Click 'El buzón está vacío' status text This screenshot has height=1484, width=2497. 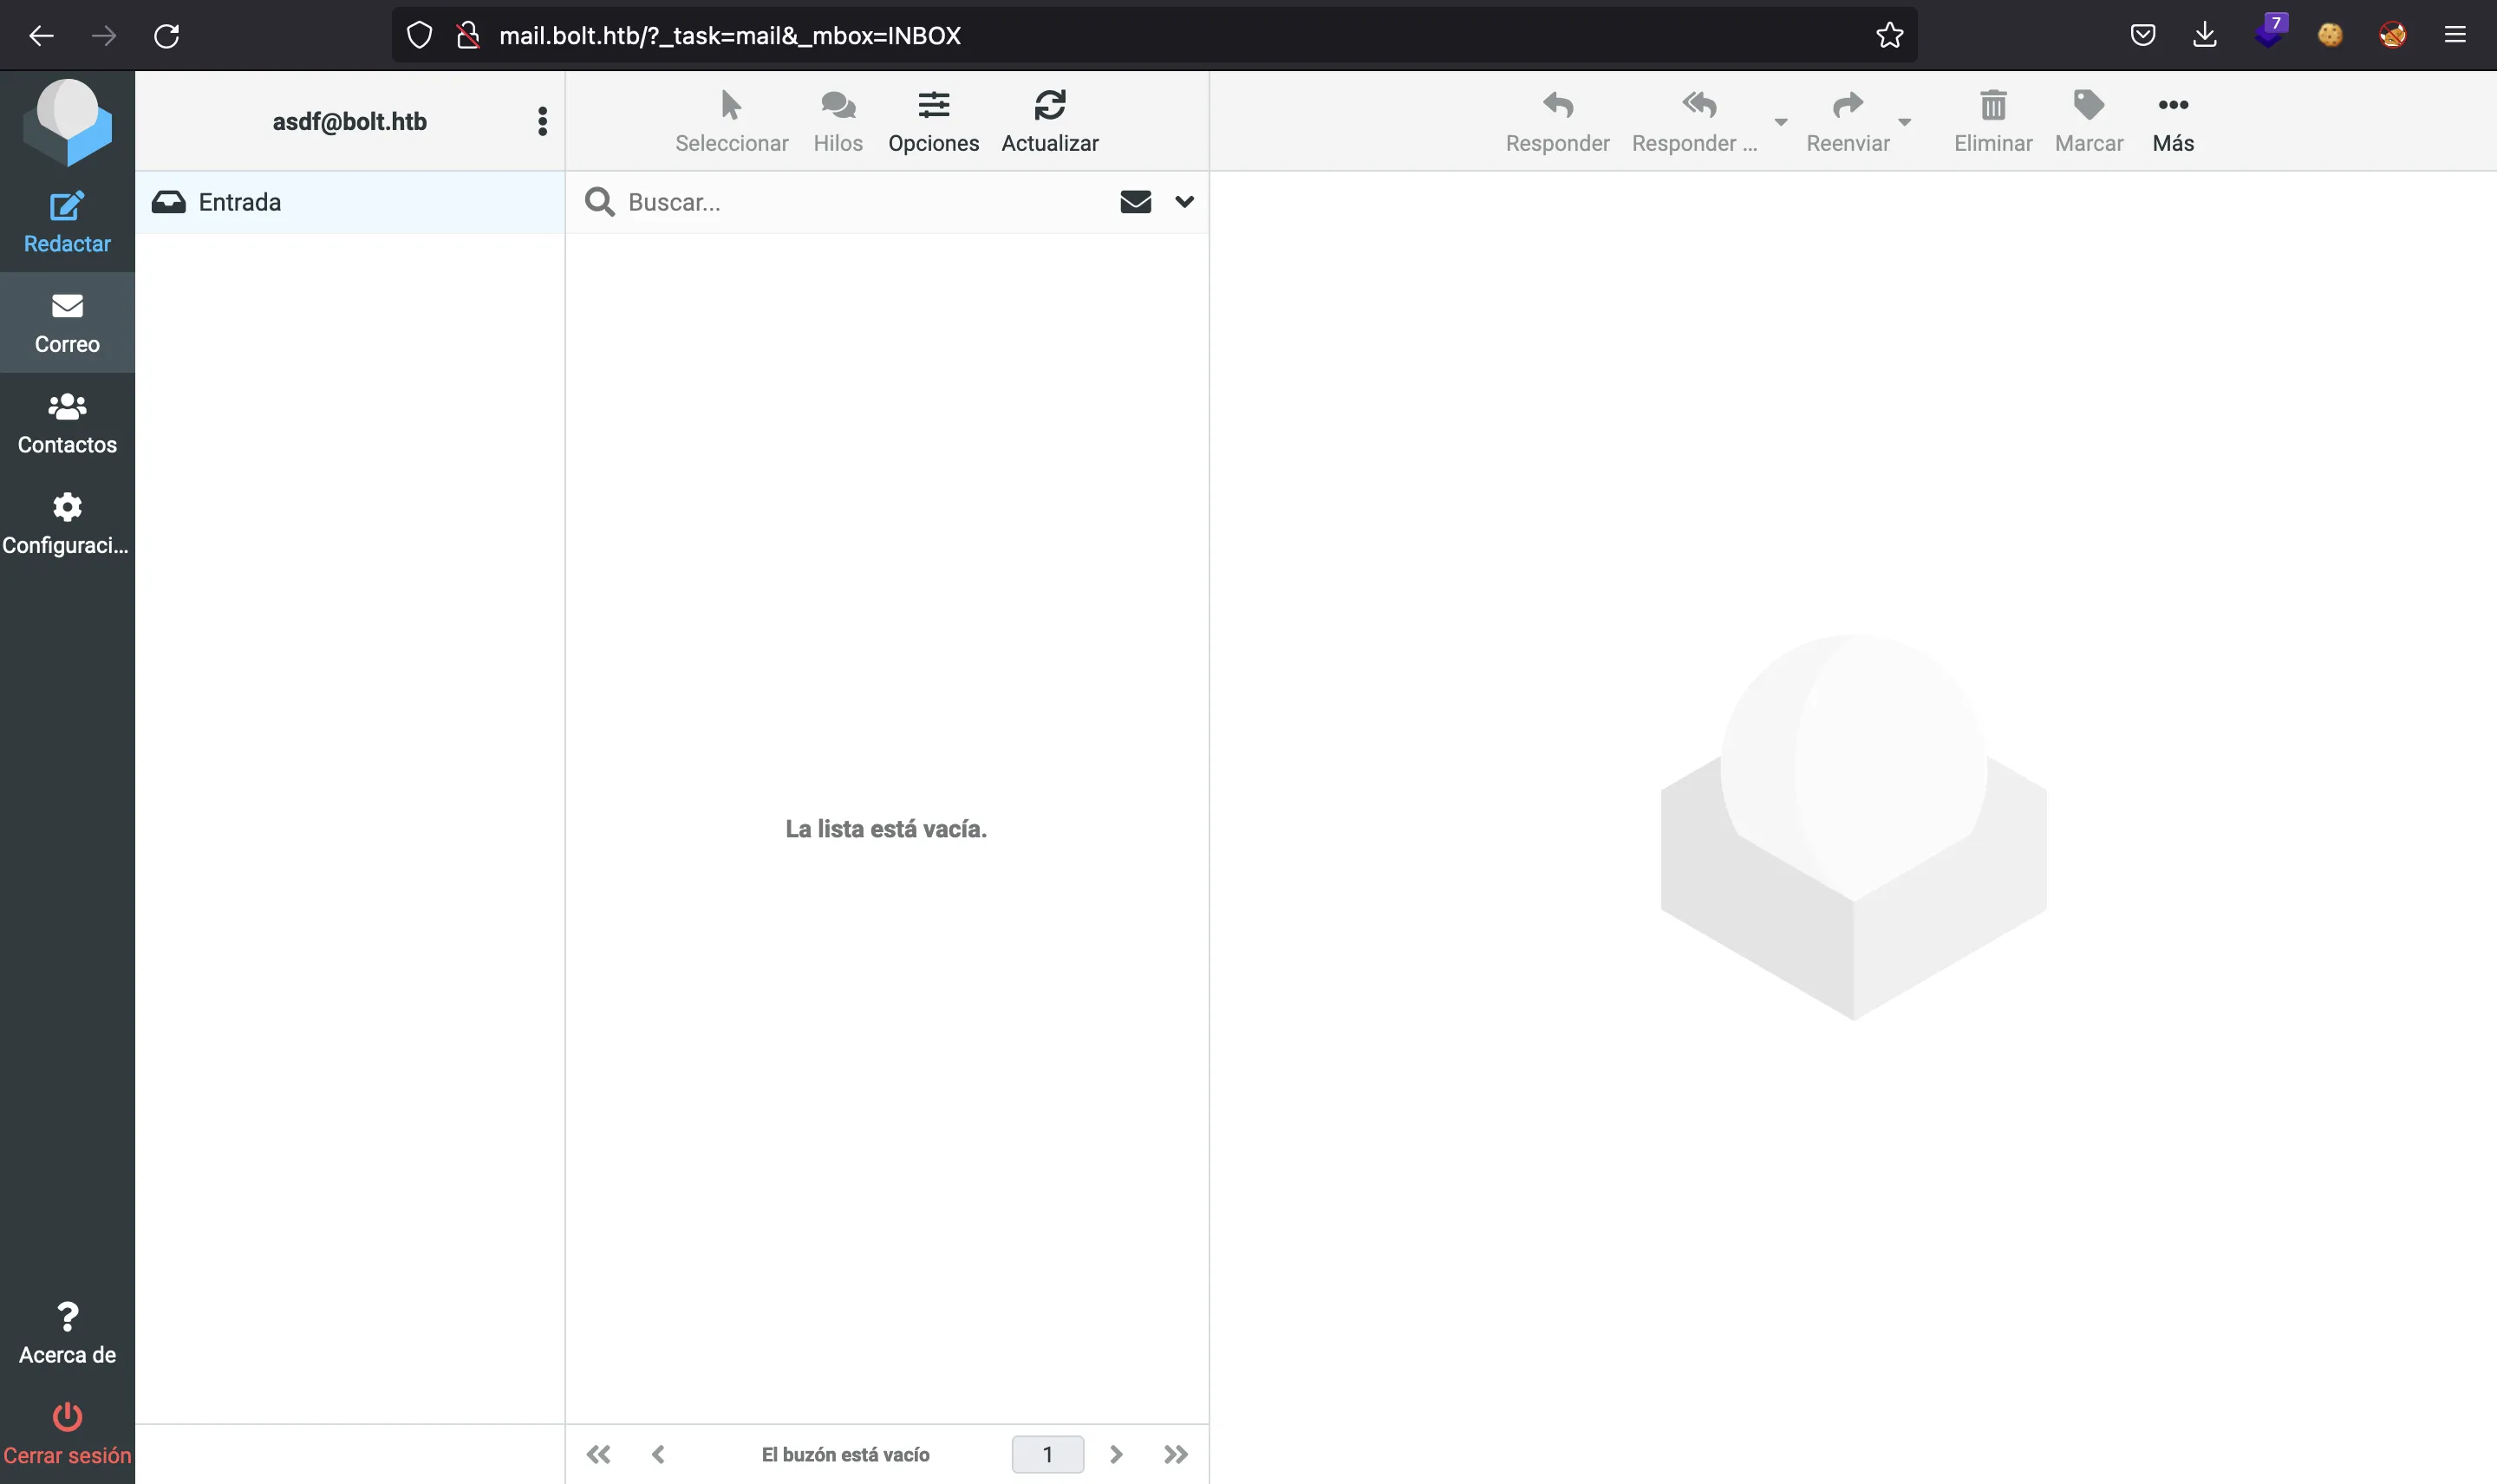(x=845, y=1454)
